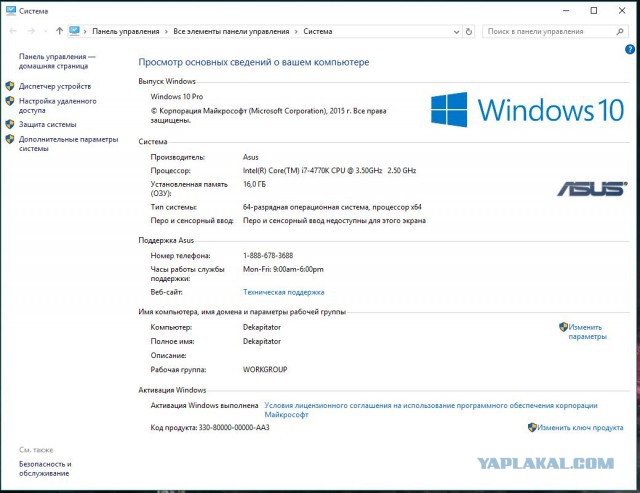Screen dimensions: 640x493
Task: Click workgroup value 'WORKGROUP'
Action: click(265, 369)
